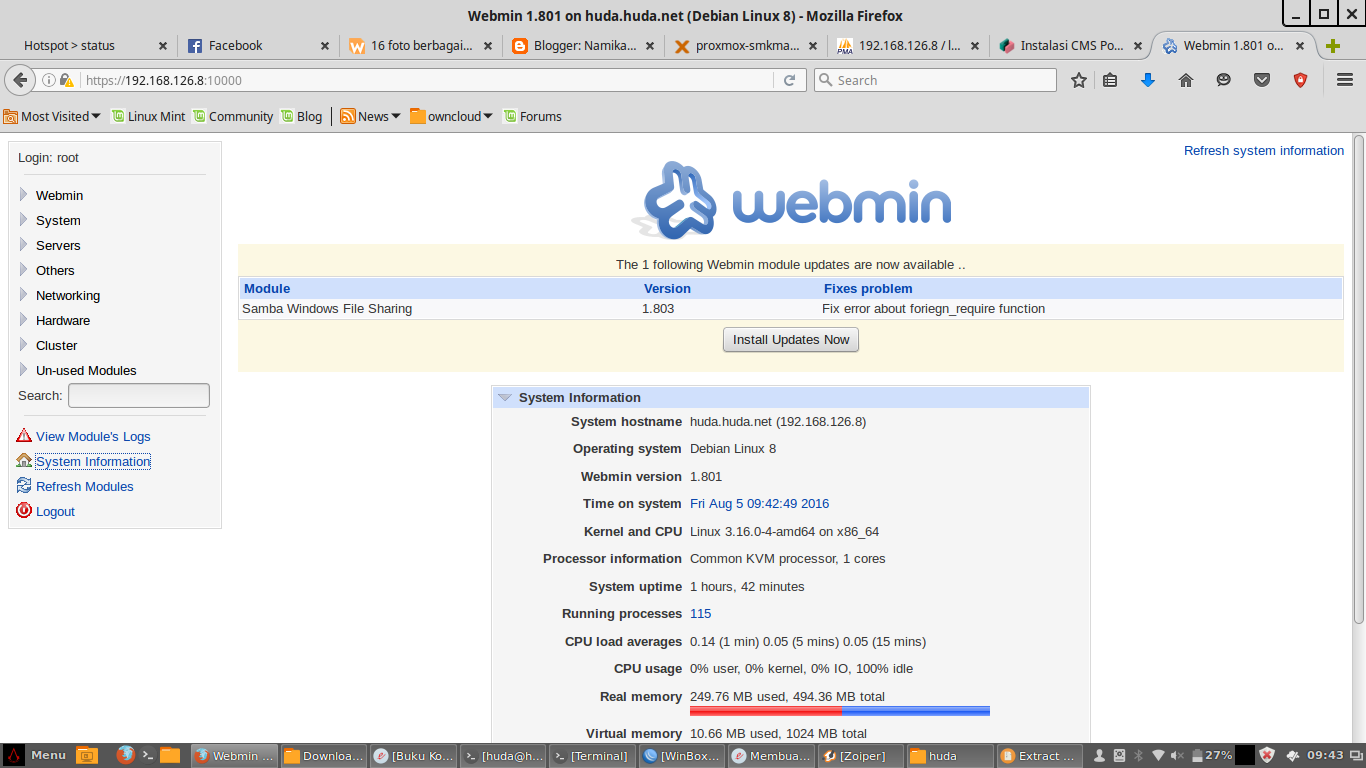Viewport: 1366px width, 768px height.
Task: Switch to Blogger: Namika tab
Action: [x=584, y=46]
